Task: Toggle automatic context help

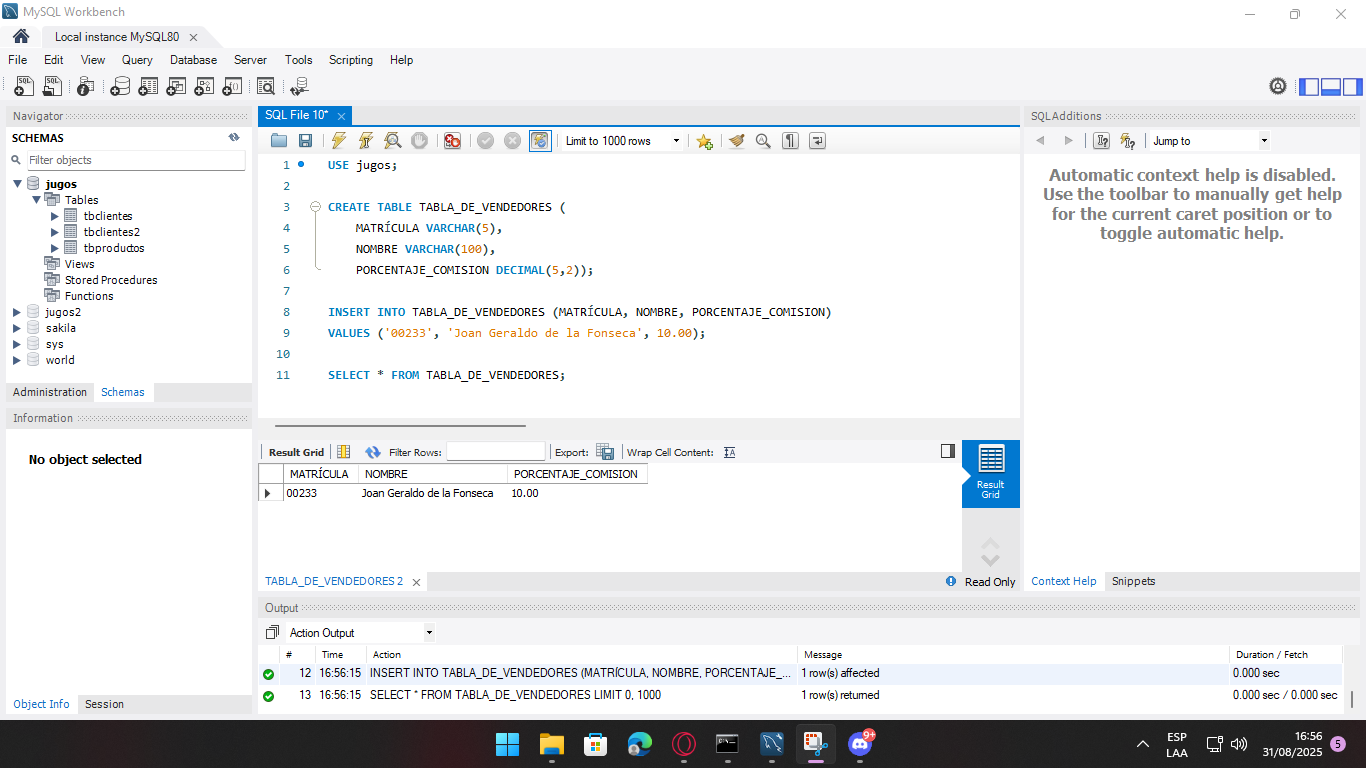Action: tap(1128, 141)
